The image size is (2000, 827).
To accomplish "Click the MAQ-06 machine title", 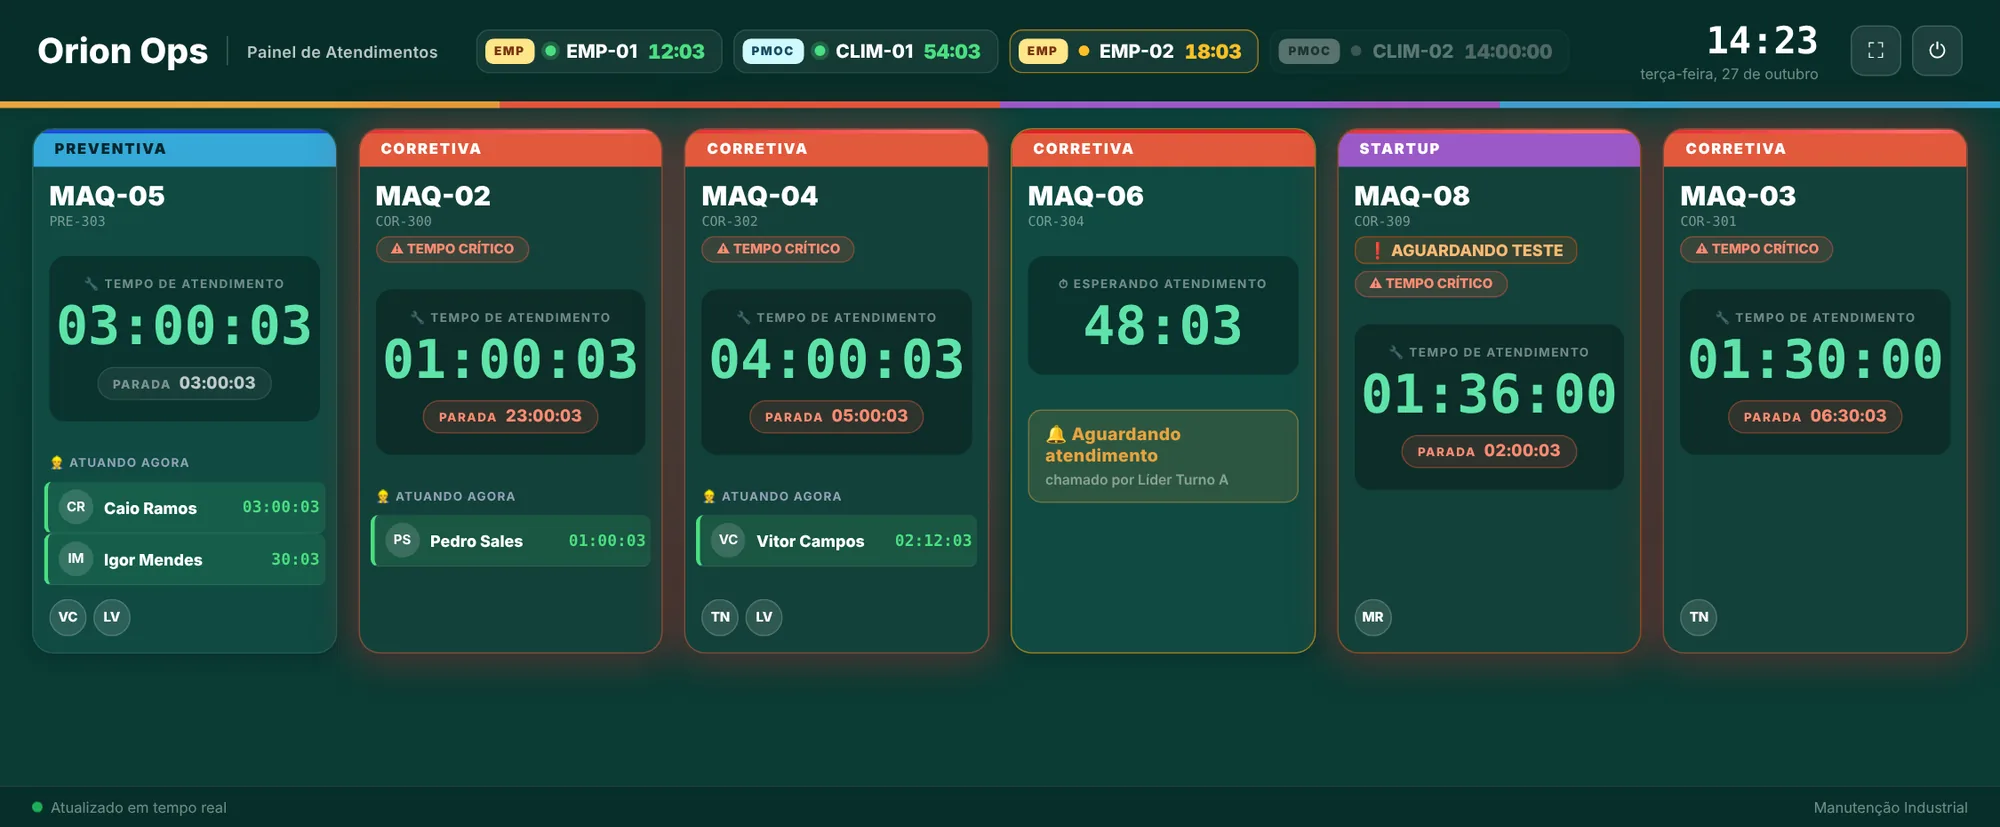I will point(1086,196).
